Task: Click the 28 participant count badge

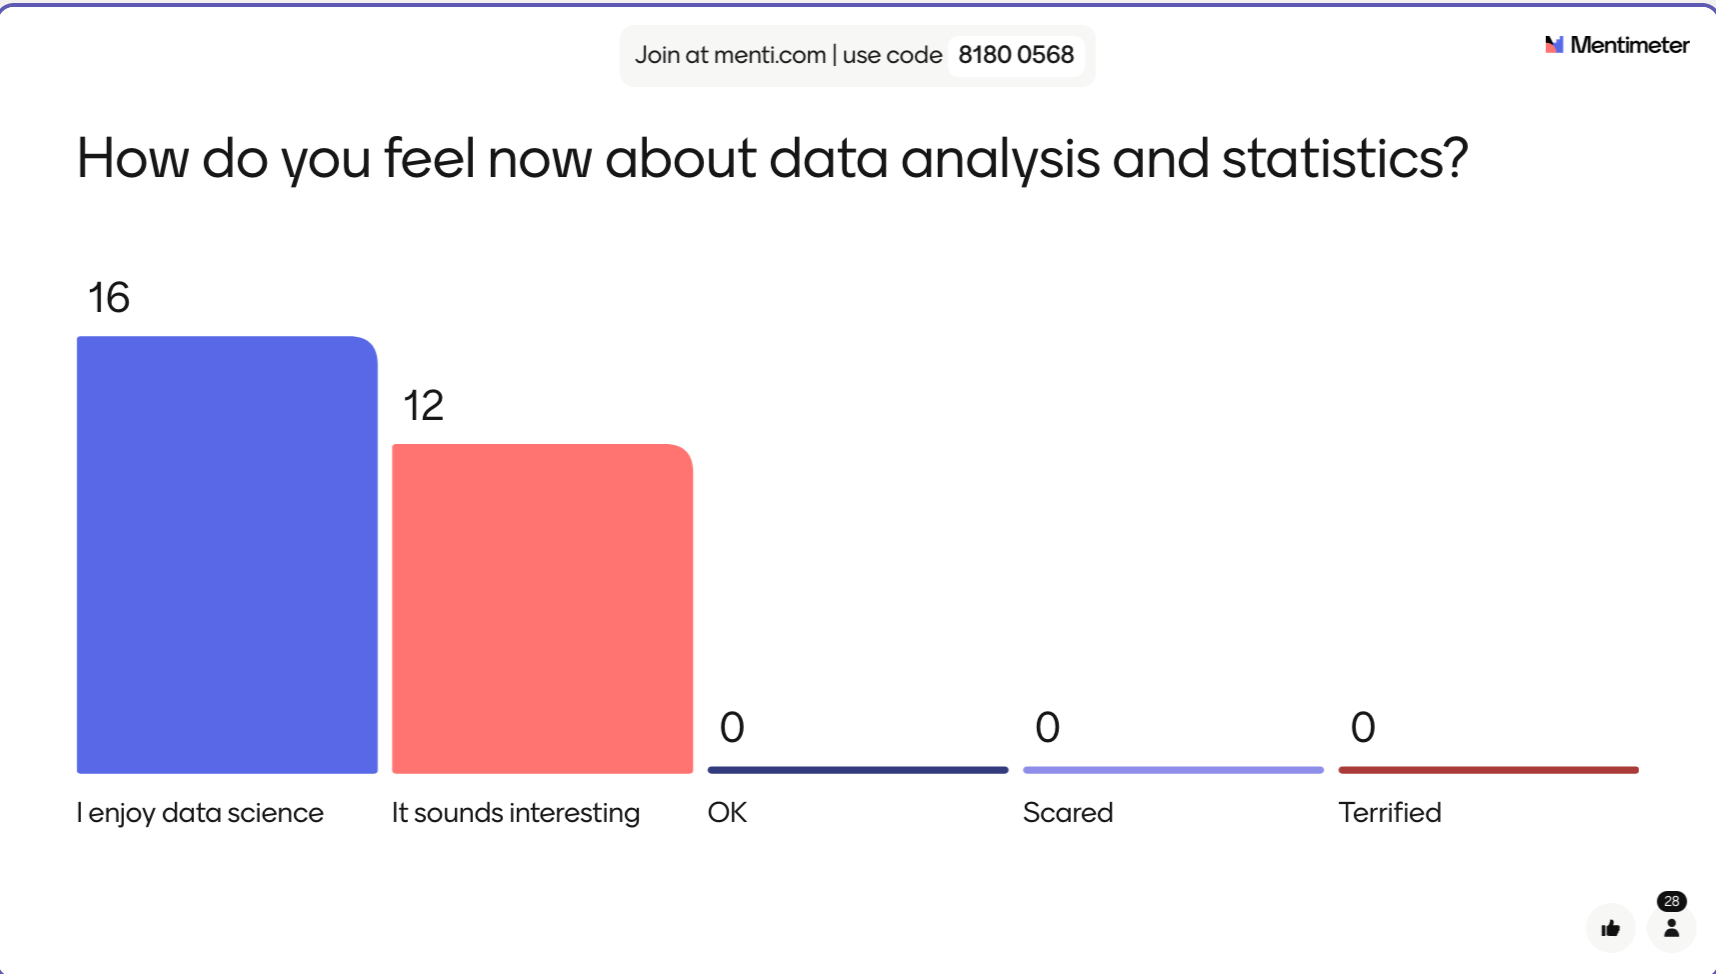Action: (1671, 901)
